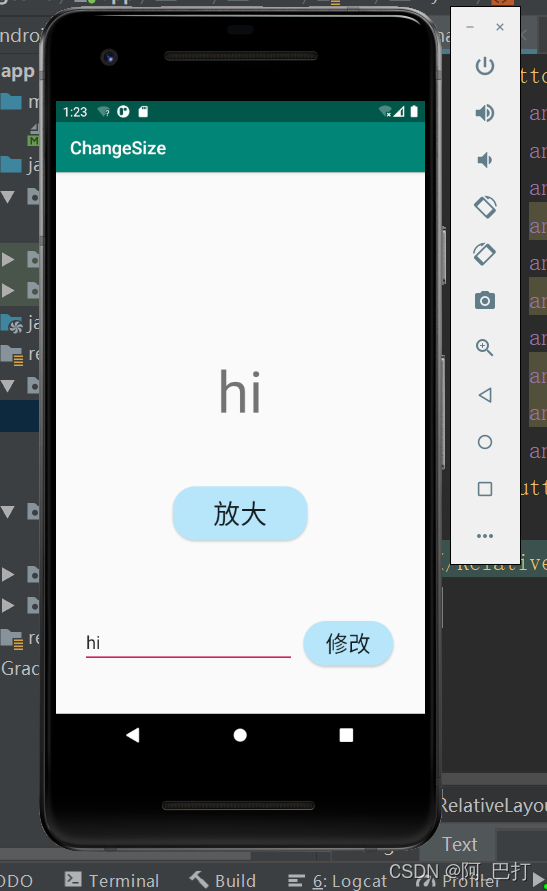Open the Terminal tool window tab
Viewport: 547px width, 891px height.
pos(112,880)
